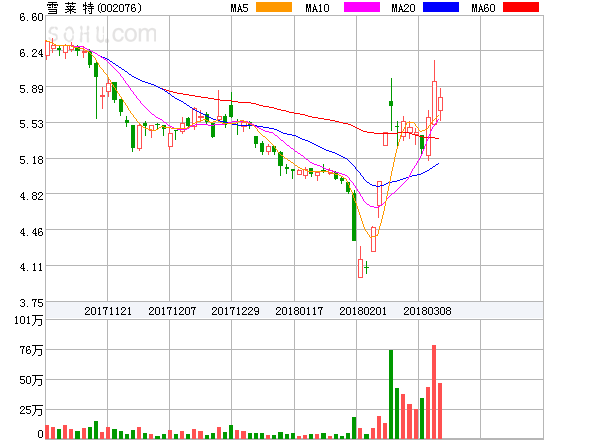Click the tallest green volume bar
The height and width of the screenshot is (440, 600).
391,394
